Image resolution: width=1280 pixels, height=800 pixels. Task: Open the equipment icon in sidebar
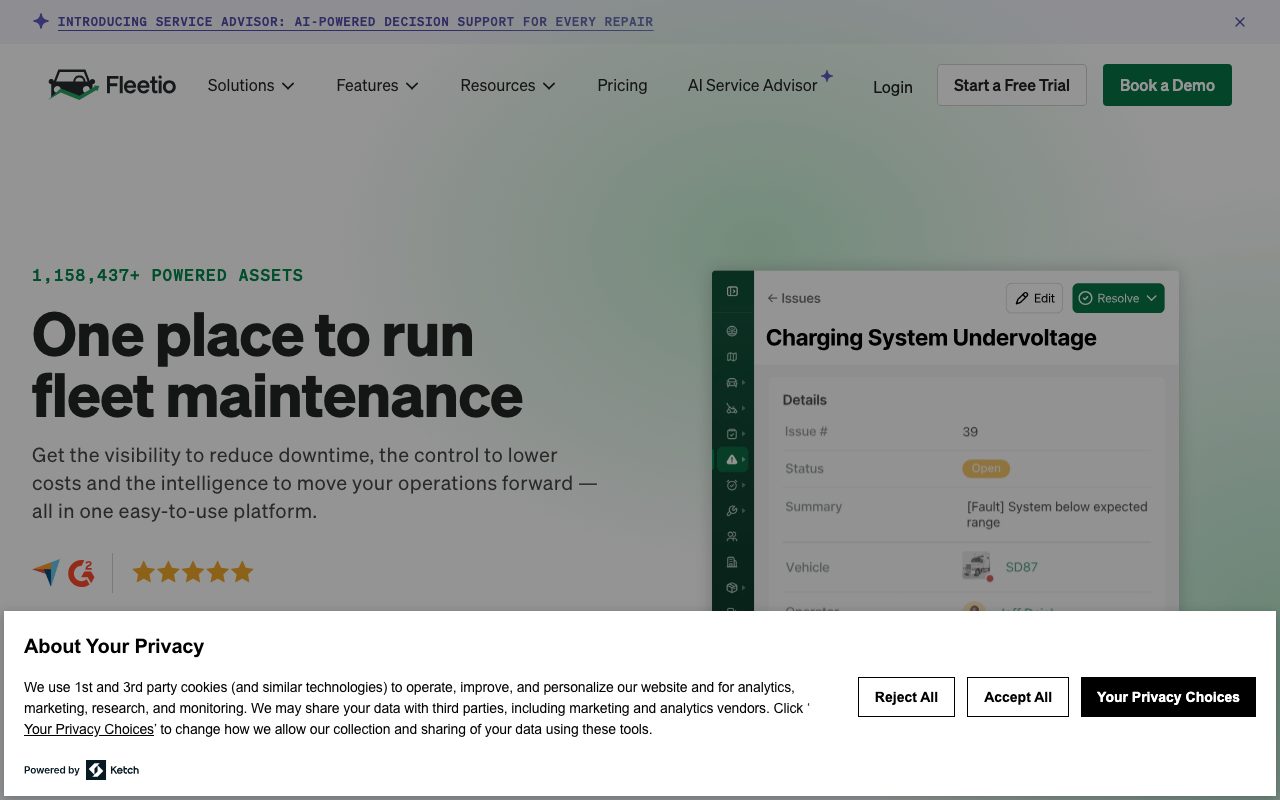[732, 408]
